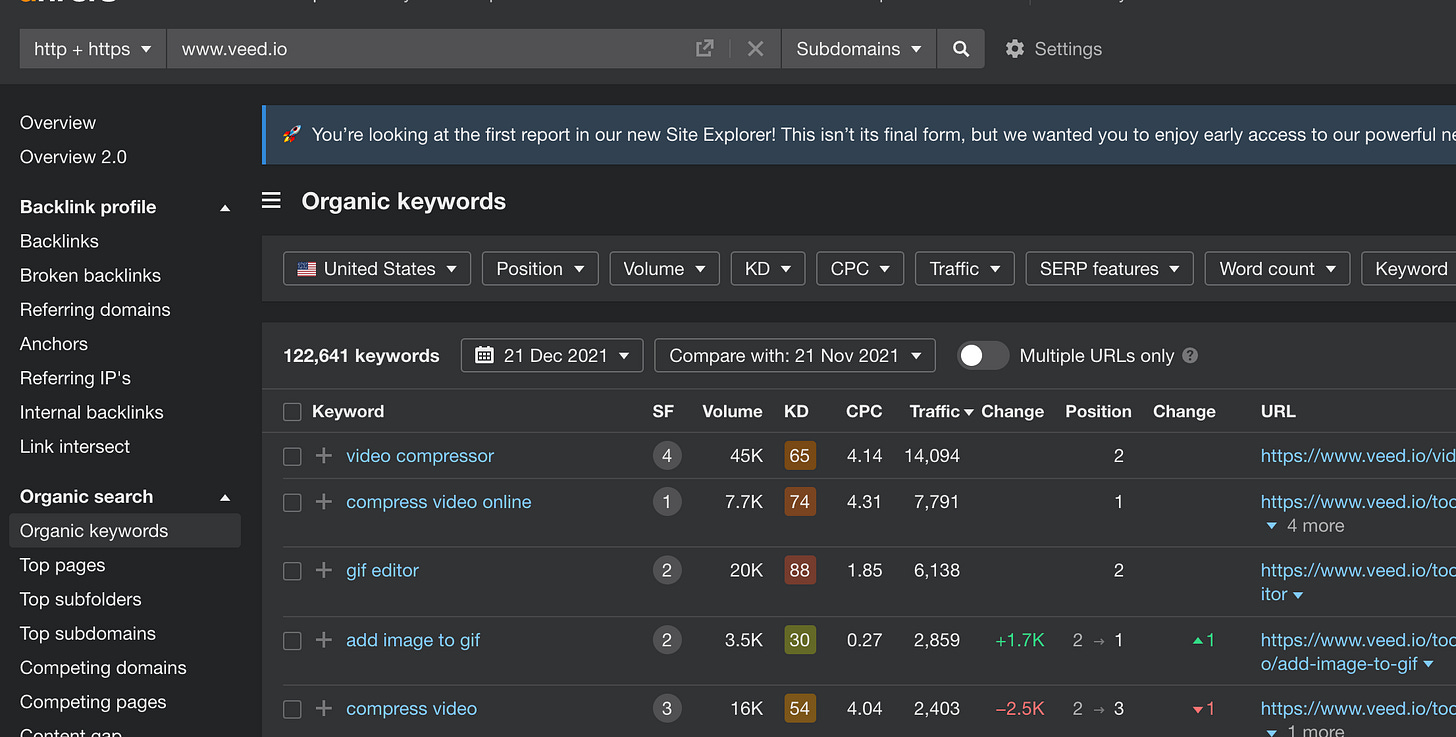The height and width of the screenshot is (737, 1456).
Task: Check the gif editor row checkbox
Action: [292, 571]
